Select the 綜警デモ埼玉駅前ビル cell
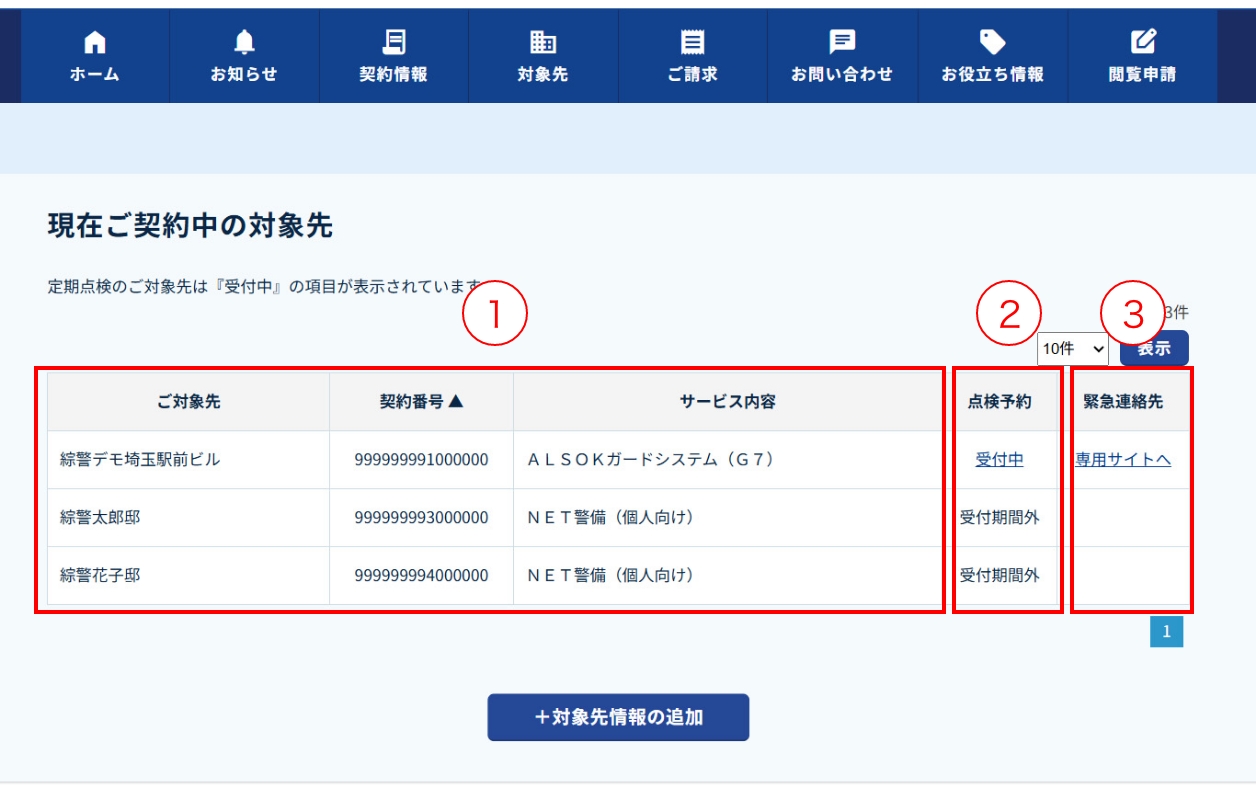 pos(189,460)
